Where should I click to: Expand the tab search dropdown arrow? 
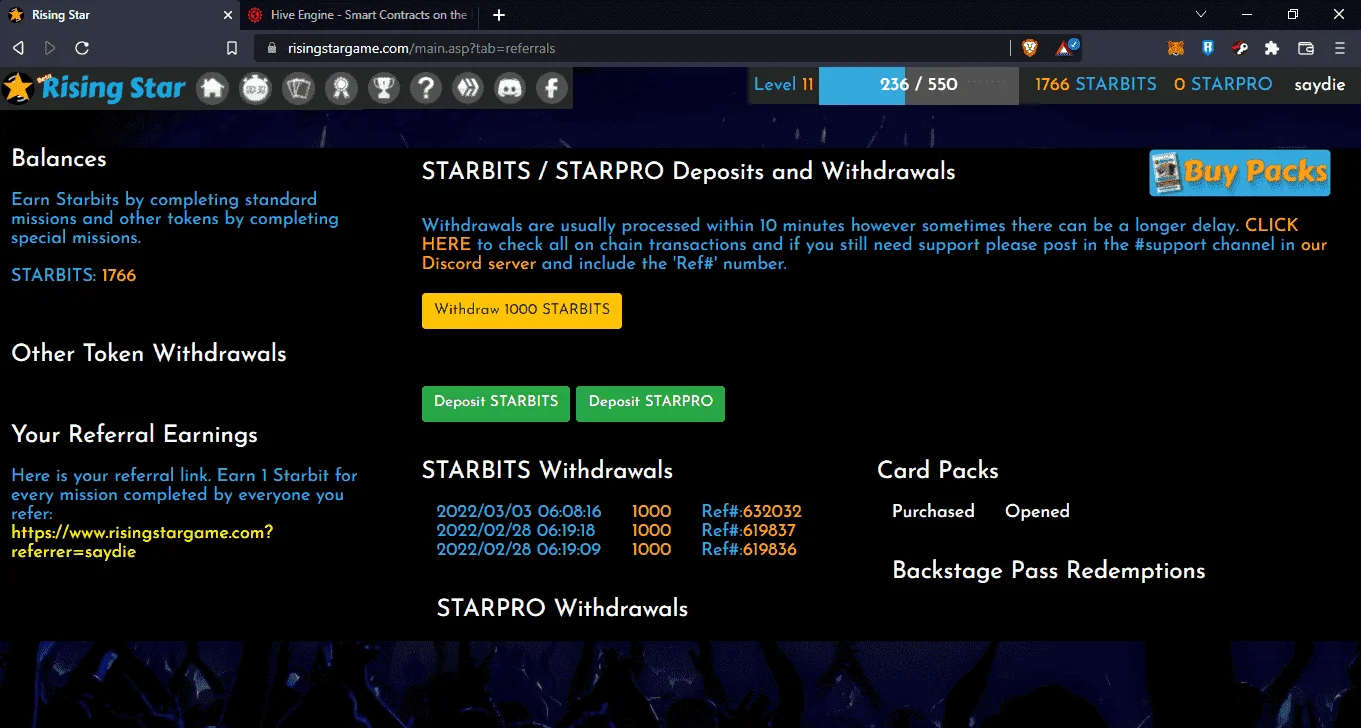click(x=1201, y=15)
